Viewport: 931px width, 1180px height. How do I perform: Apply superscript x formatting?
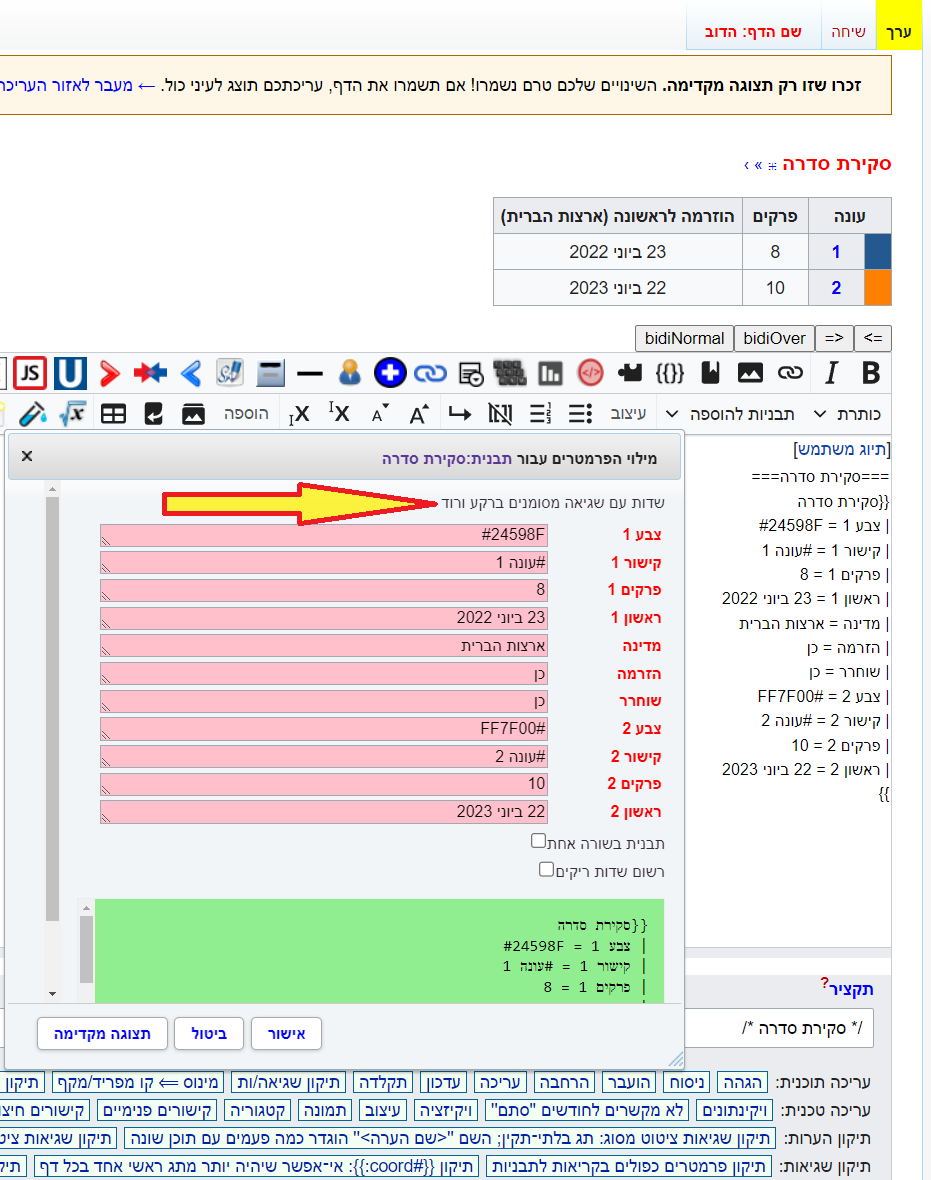[339, 412]
